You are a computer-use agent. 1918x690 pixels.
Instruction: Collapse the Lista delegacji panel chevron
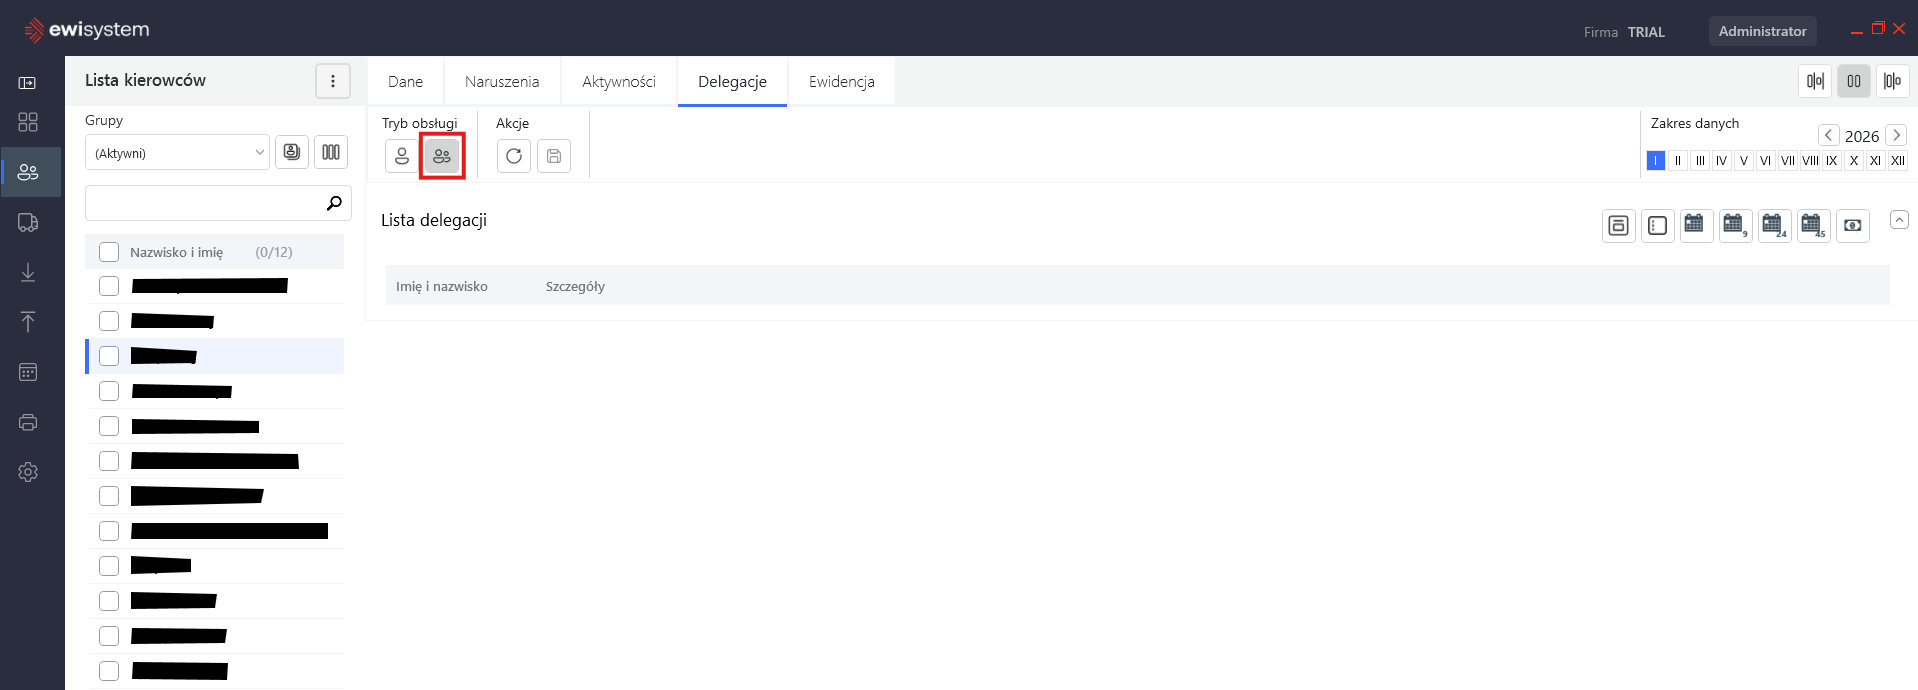[1899, 220]
